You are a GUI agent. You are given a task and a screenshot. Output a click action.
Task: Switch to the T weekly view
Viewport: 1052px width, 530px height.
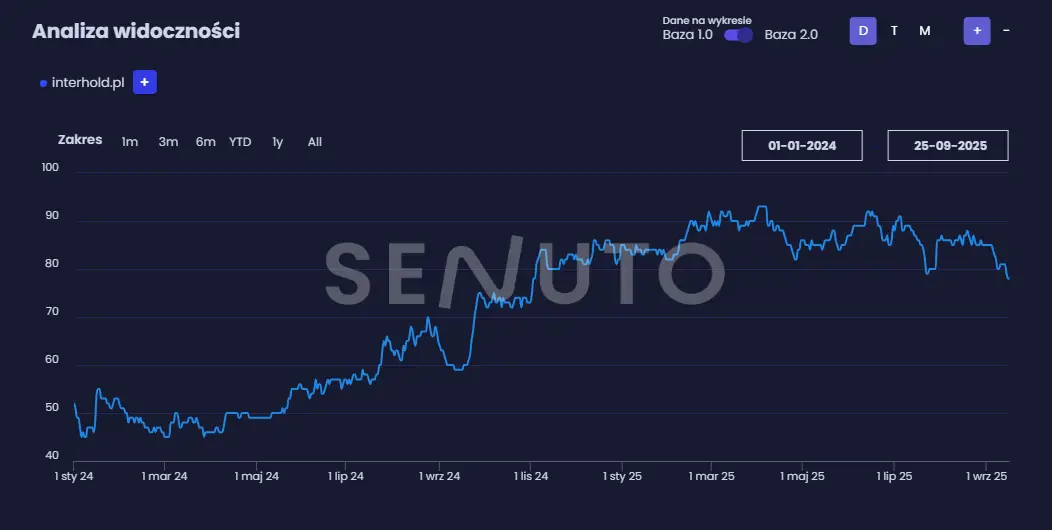(x=894, y=31)
